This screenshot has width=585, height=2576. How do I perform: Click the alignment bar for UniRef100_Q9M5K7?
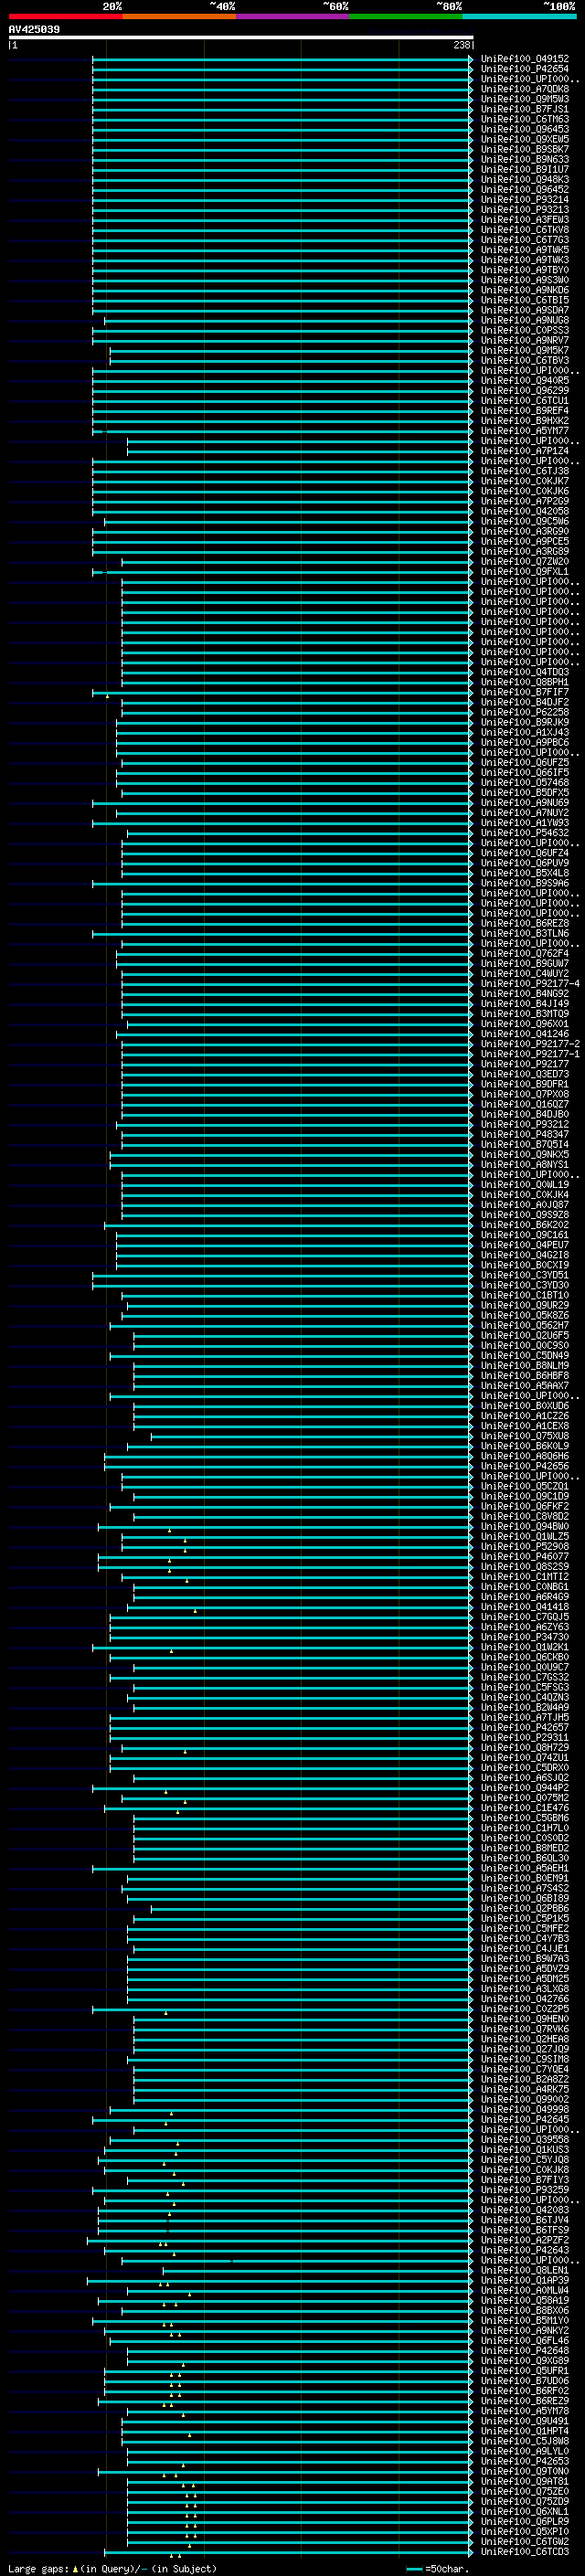point(291,351)
